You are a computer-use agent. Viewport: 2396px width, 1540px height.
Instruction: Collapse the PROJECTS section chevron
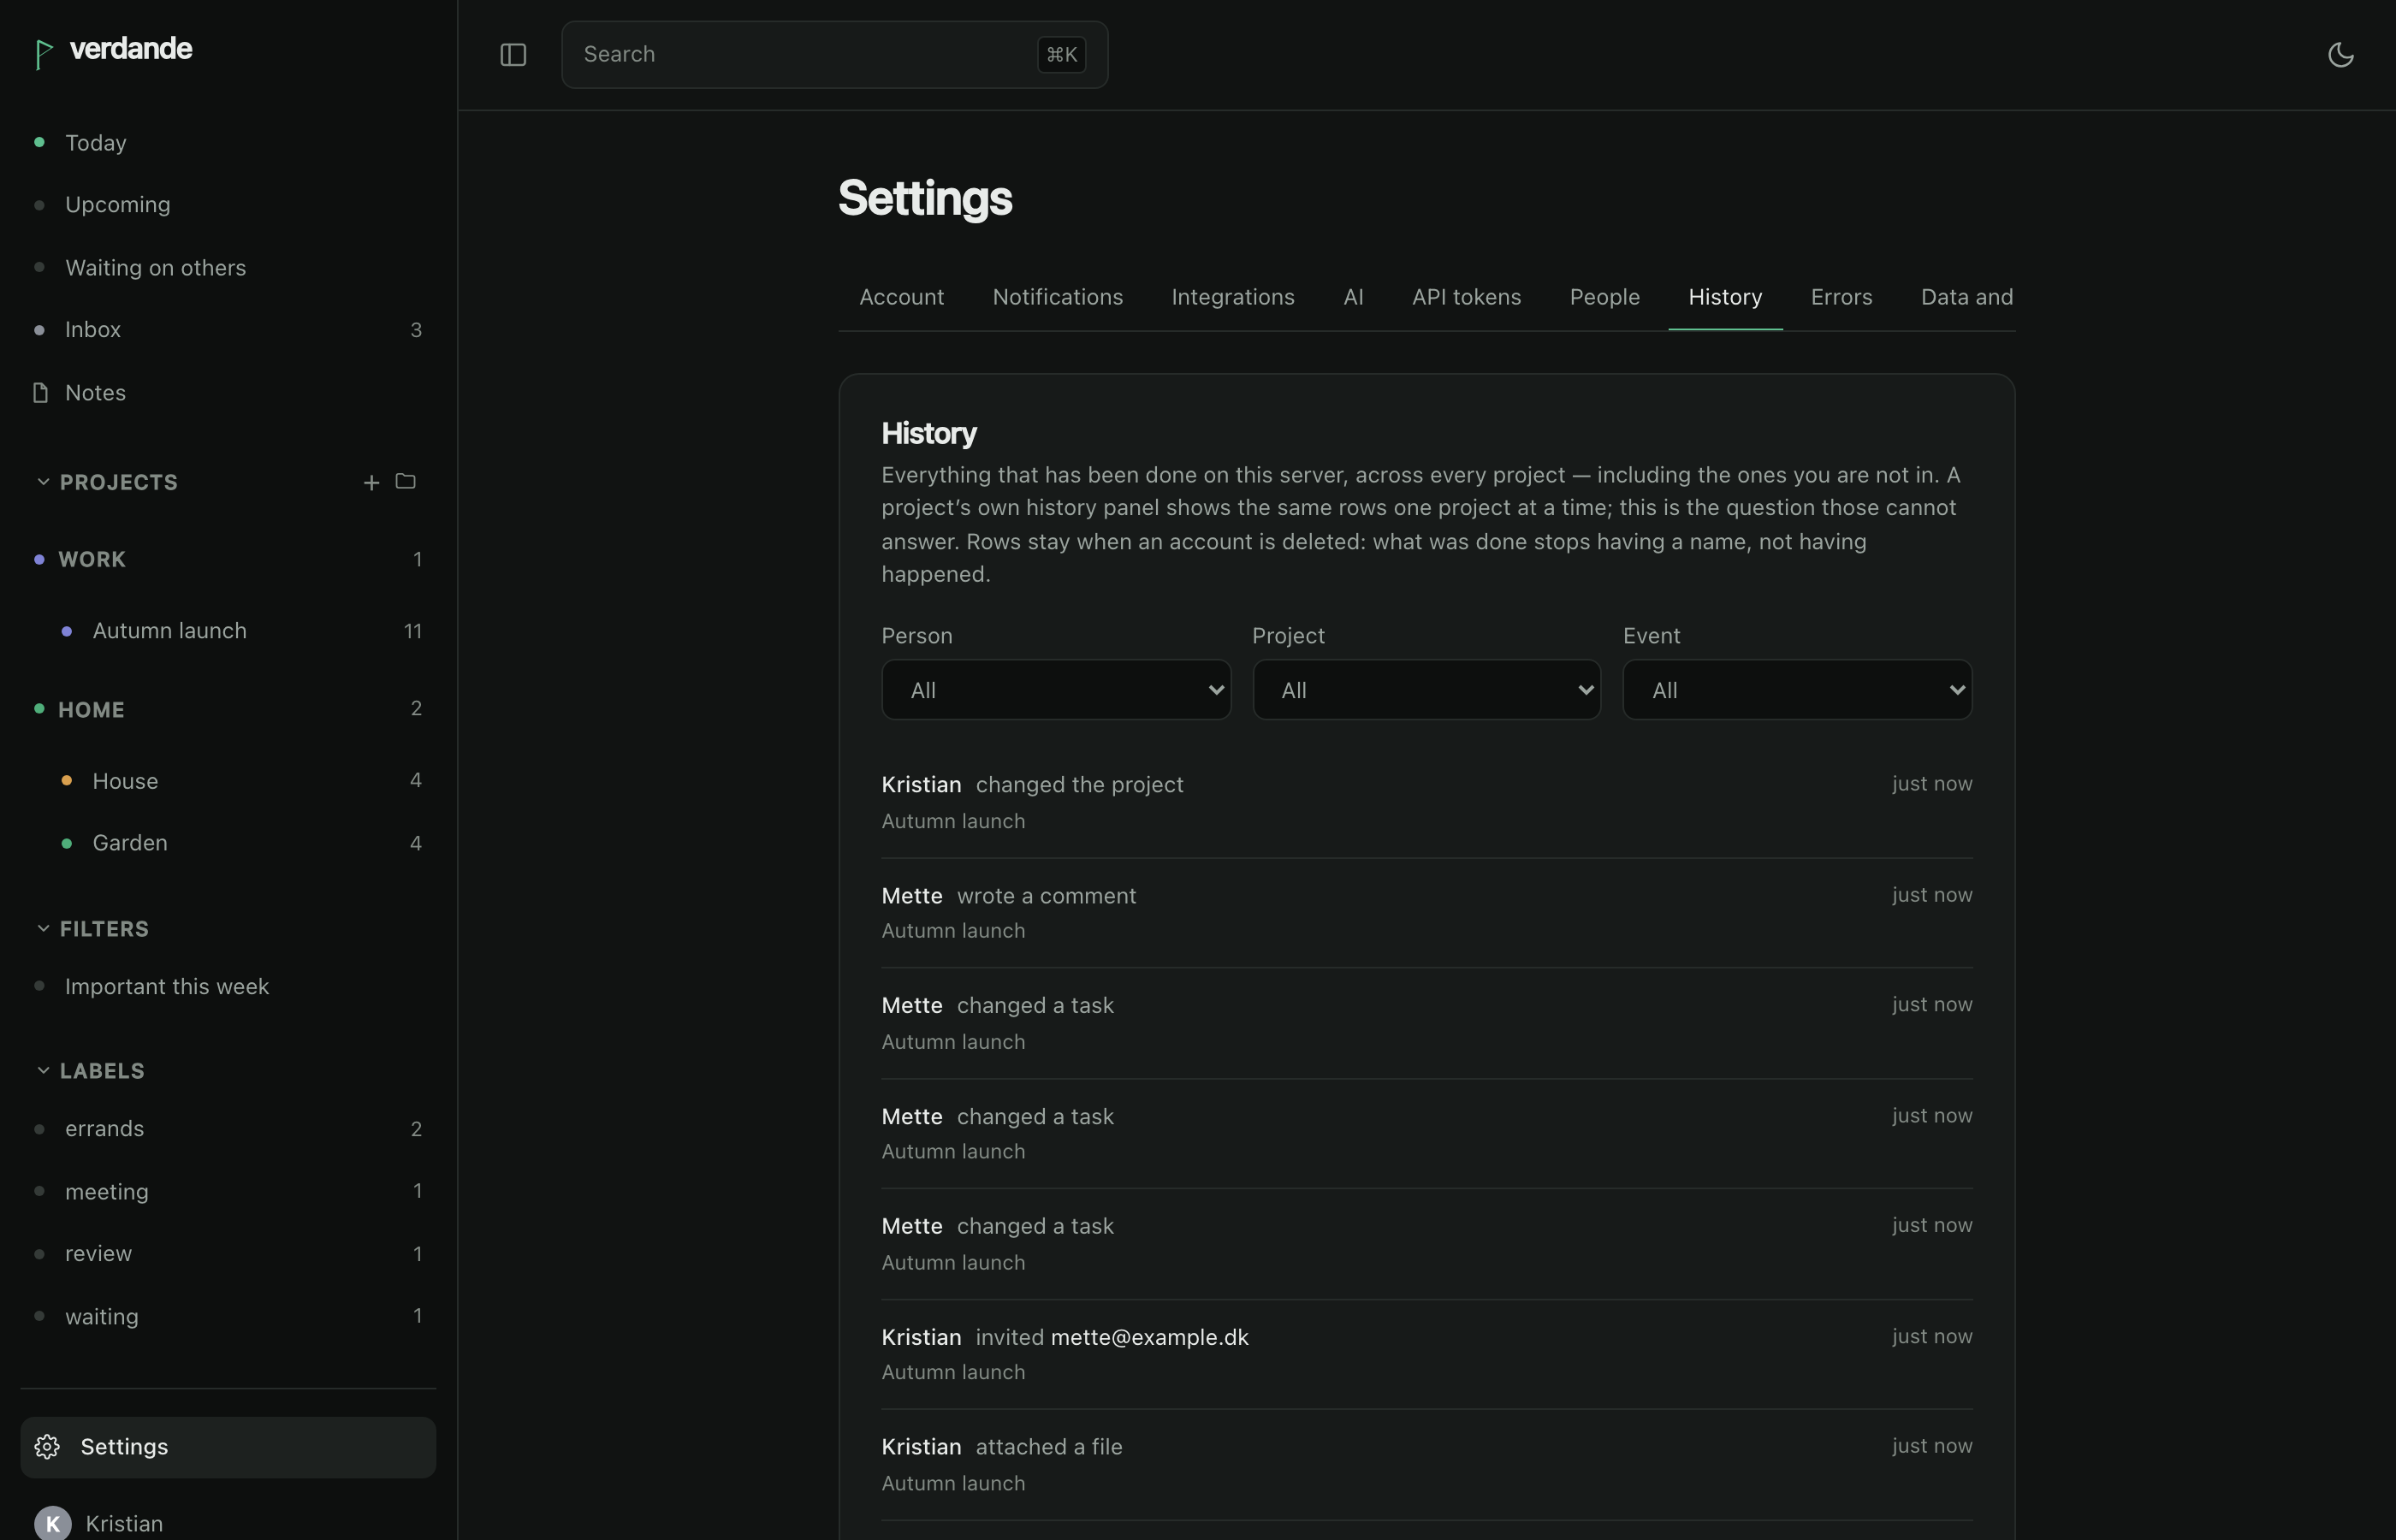[x=43, y=482]
